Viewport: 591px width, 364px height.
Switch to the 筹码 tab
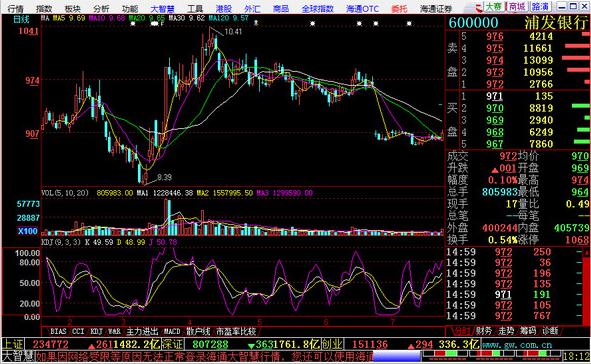pyautogui.click(x=528, y=331)
